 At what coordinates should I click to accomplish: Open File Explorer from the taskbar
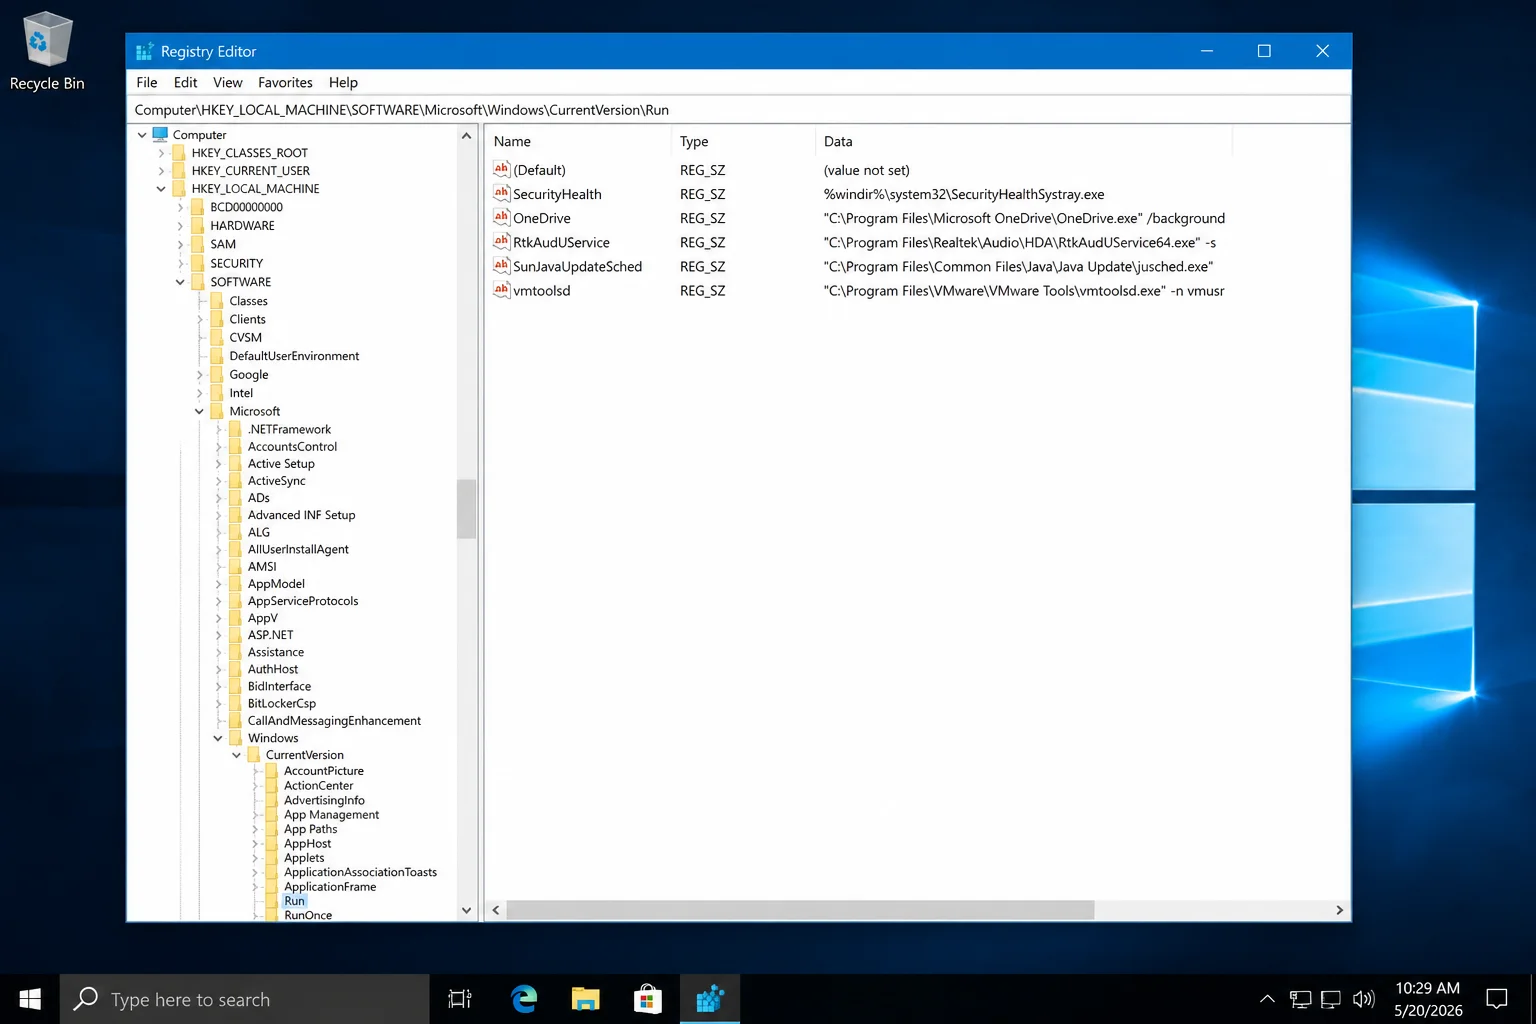585,999
